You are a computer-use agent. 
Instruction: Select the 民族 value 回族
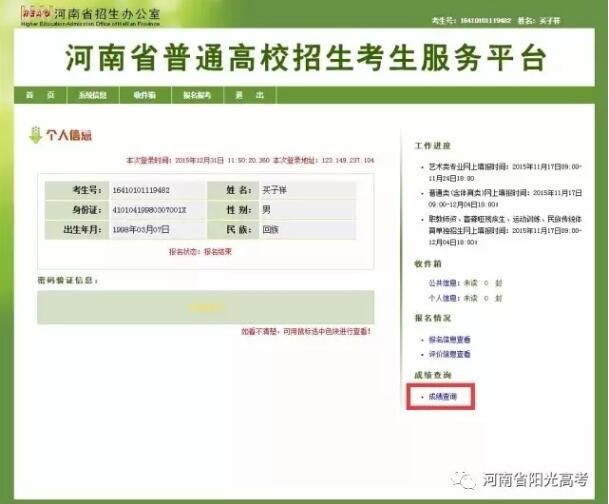pos(271,230)
